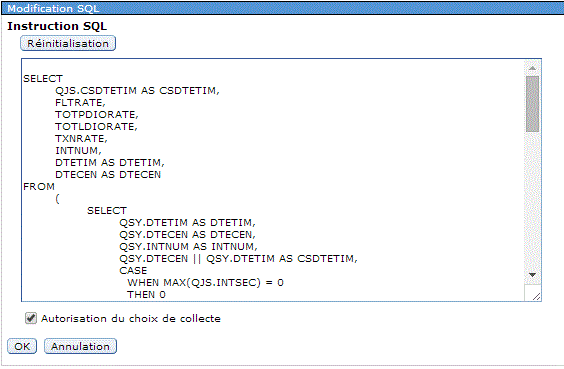This screenshot has height=369, width=564.
Task: Click the CASE keyword in the subquery
Action: (133, 270)
